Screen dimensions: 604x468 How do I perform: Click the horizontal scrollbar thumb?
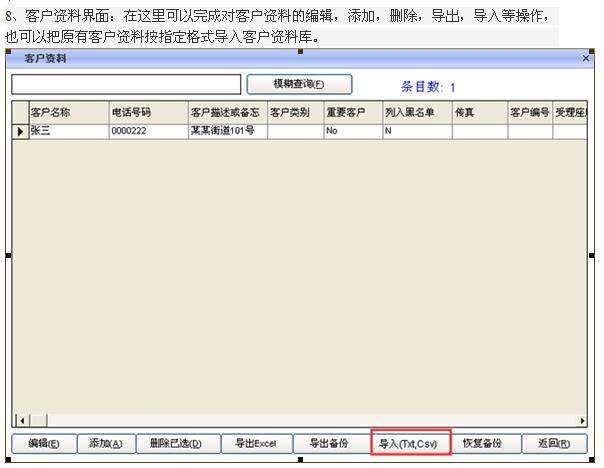pos(38,421)
